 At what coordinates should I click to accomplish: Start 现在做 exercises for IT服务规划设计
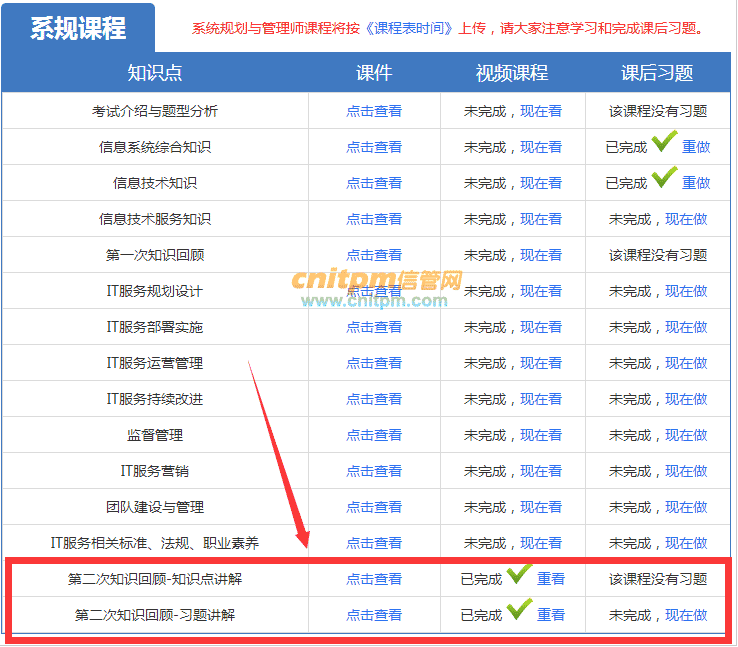click(x=686, y=291)
